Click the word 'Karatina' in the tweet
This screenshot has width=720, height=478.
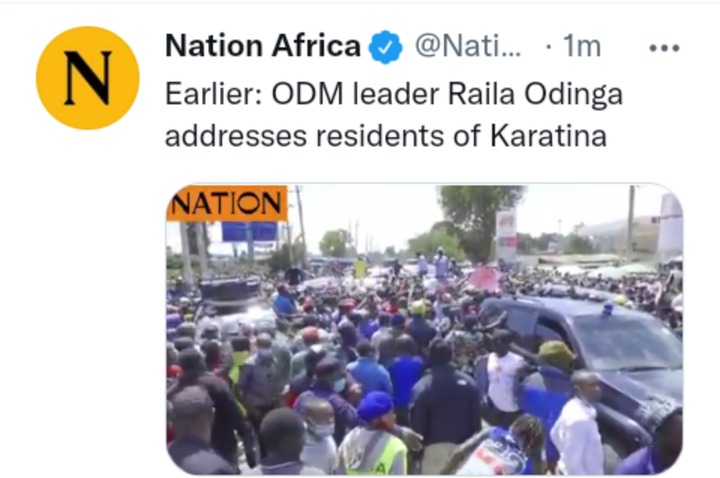[x=548, y=136]
